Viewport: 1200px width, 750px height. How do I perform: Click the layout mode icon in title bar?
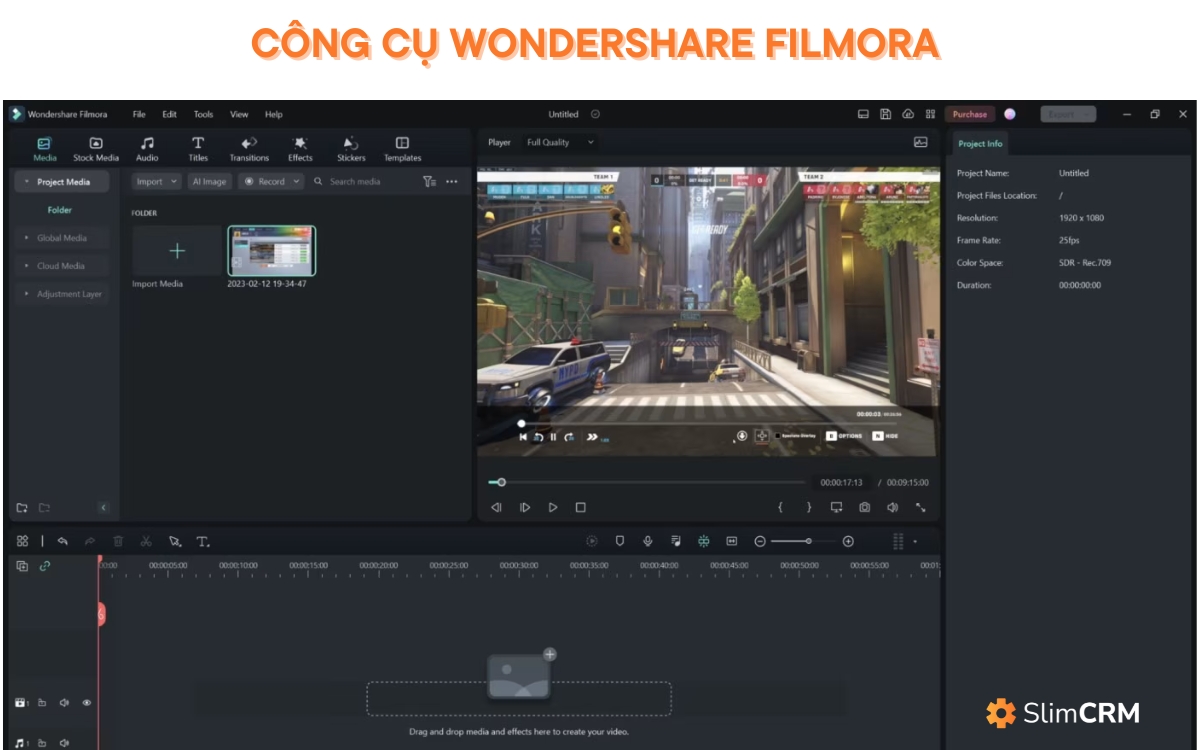tap(863, 114)
